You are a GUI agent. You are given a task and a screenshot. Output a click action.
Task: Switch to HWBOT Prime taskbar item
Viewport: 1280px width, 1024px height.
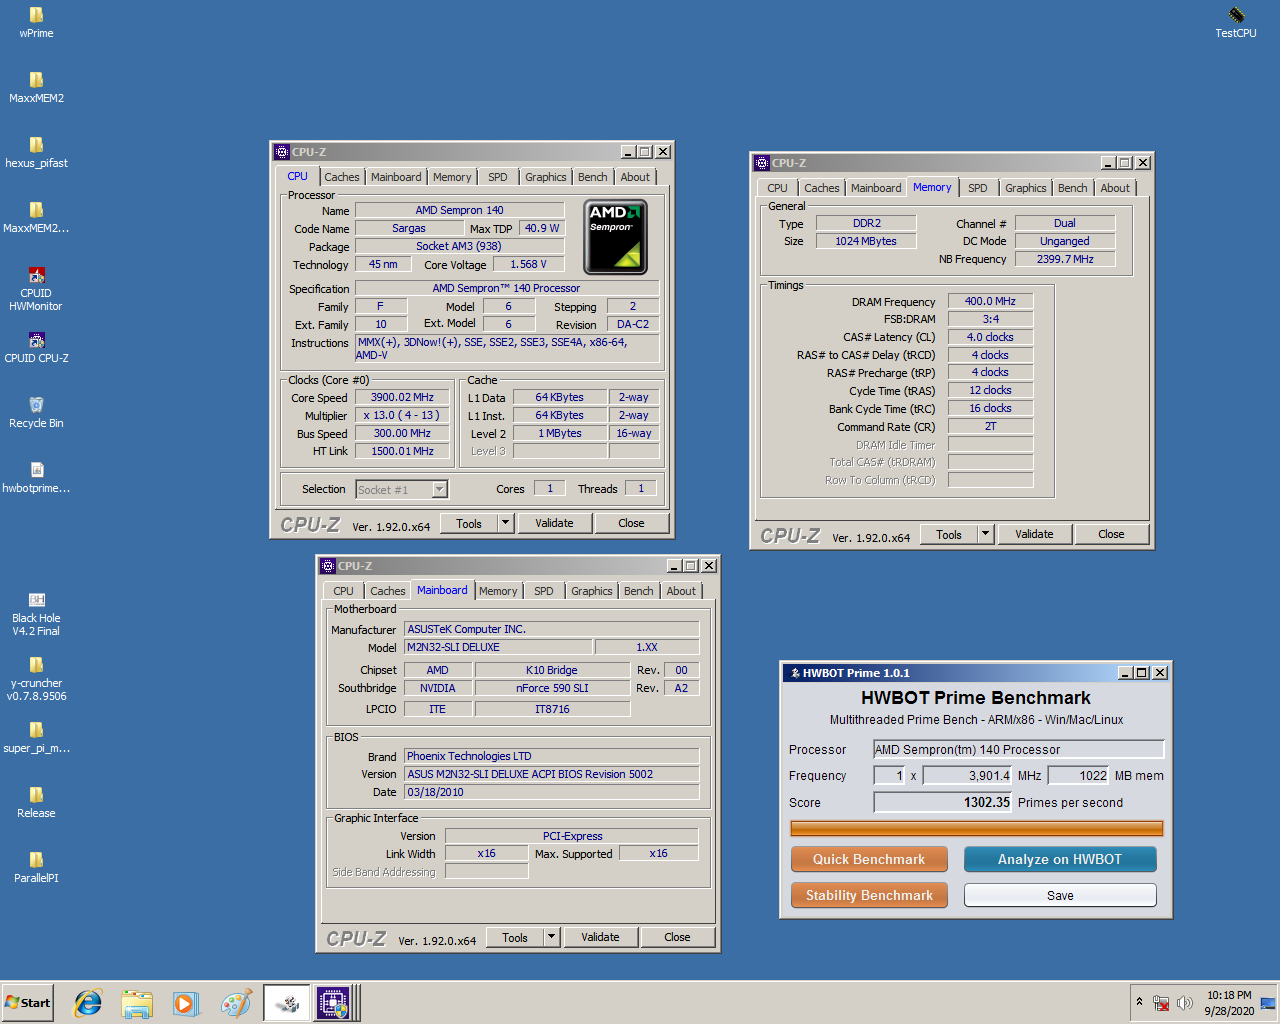coord(287,1003)
